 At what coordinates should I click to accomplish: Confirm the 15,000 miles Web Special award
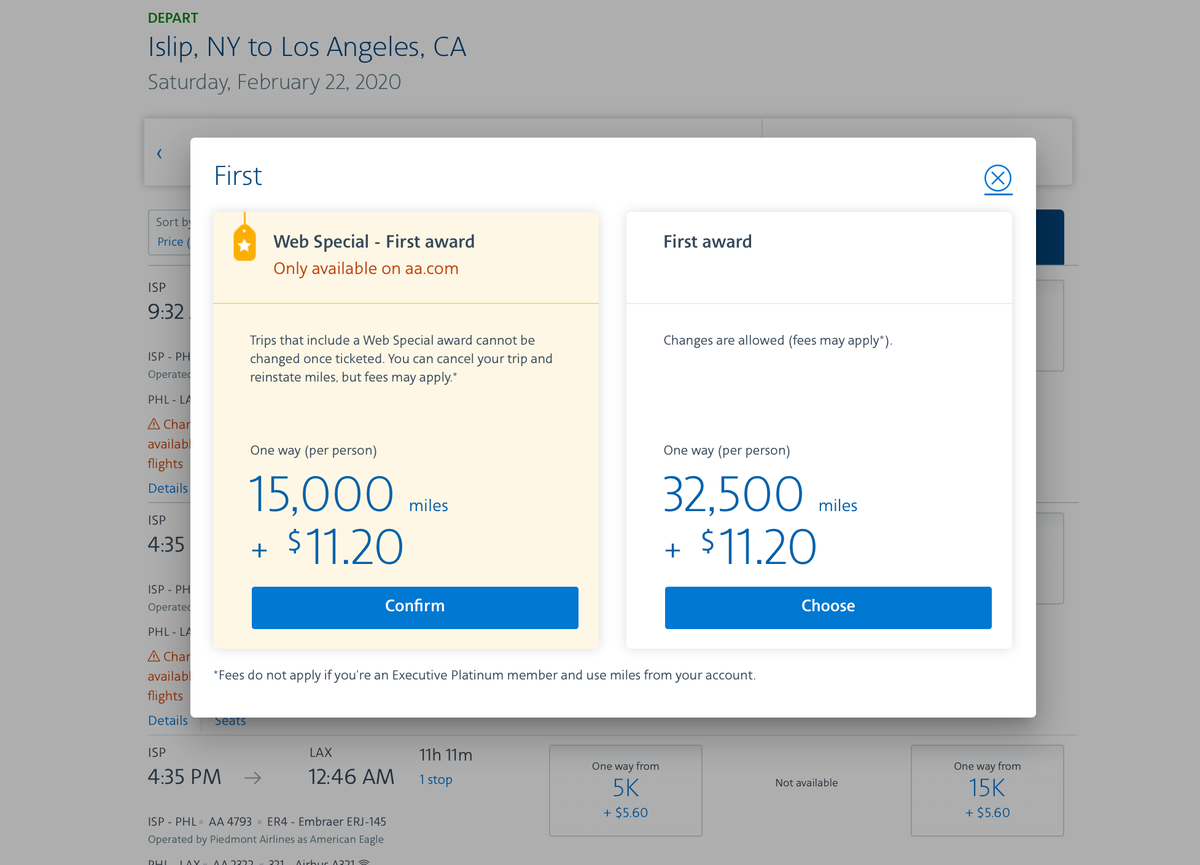414,606
